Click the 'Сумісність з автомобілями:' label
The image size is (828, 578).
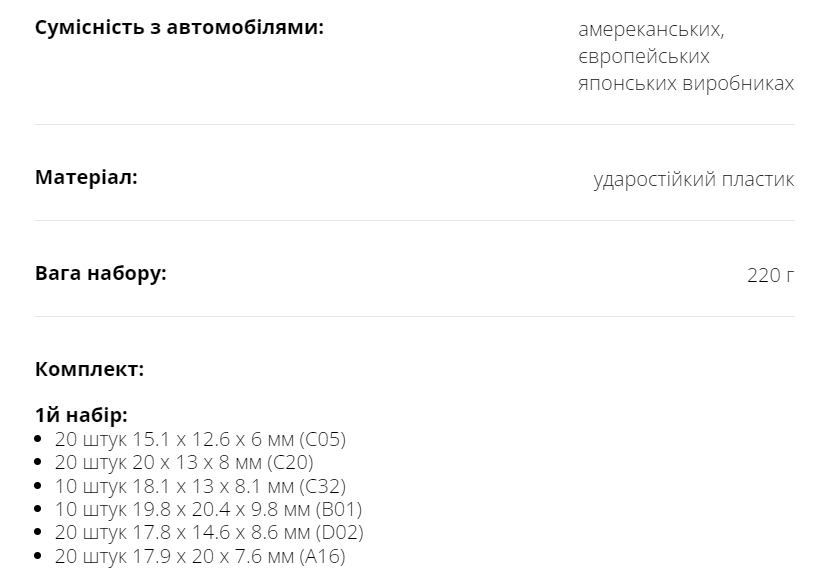tap(179, 27)
